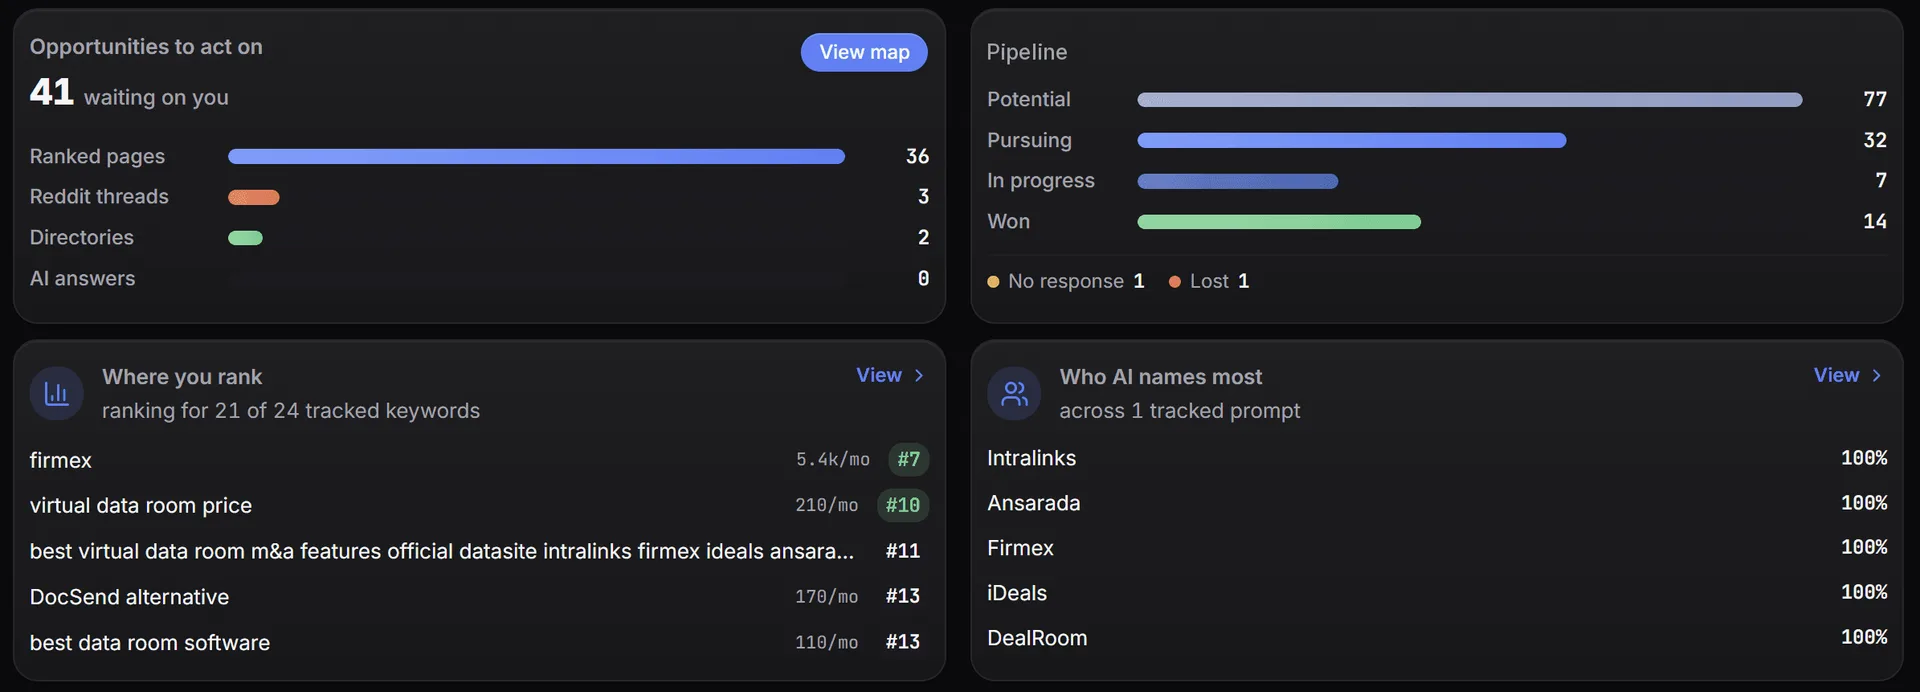Click the AI answers label
1920x692 pixels.
click(x=82, y=279)
